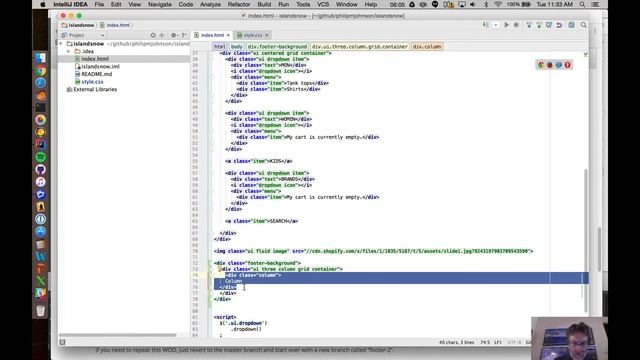Click the Project panel horizontal scrollbar
640x360 pixels.
tap(118, 335)
